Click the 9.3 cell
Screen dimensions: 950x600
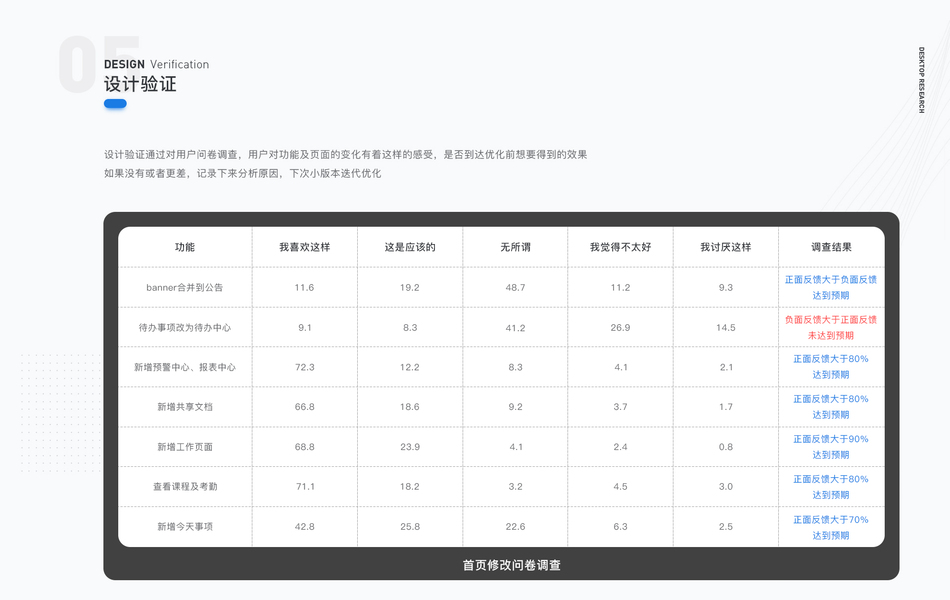click(726, 287)
